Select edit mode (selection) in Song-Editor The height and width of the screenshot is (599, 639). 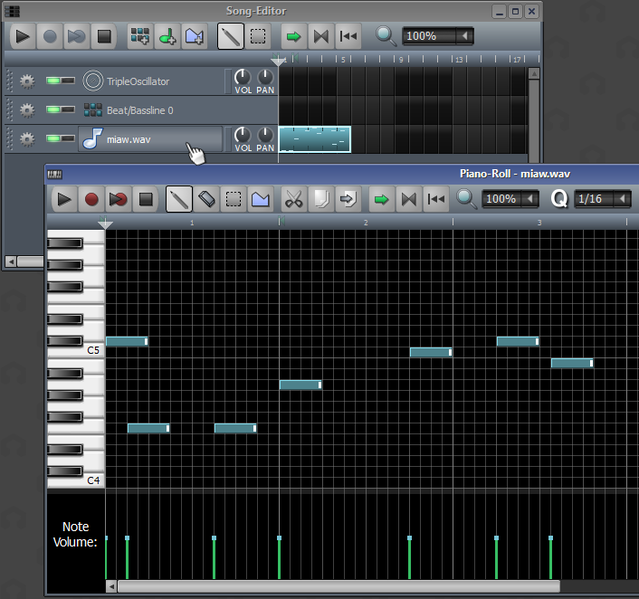(258, 37)
